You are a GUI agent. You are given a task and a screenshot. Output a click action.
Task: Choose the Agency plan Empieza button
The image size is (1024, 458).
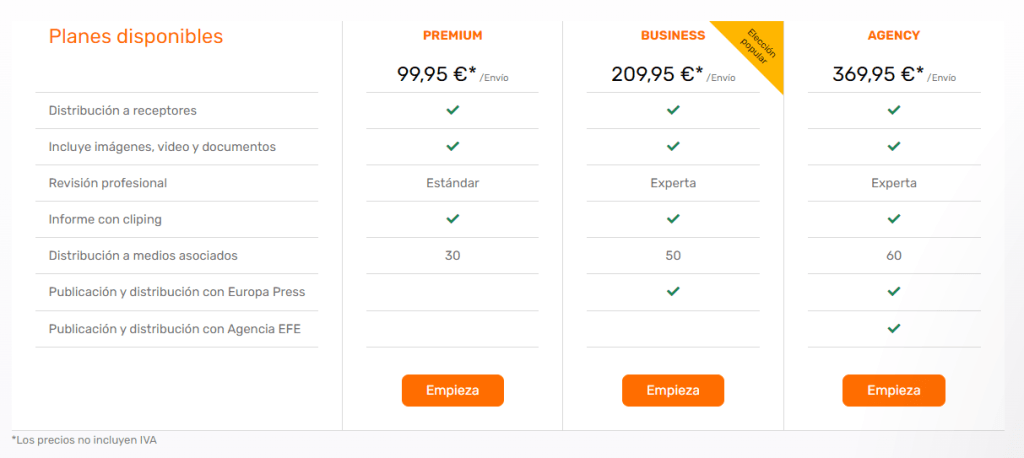coord(893,390)
